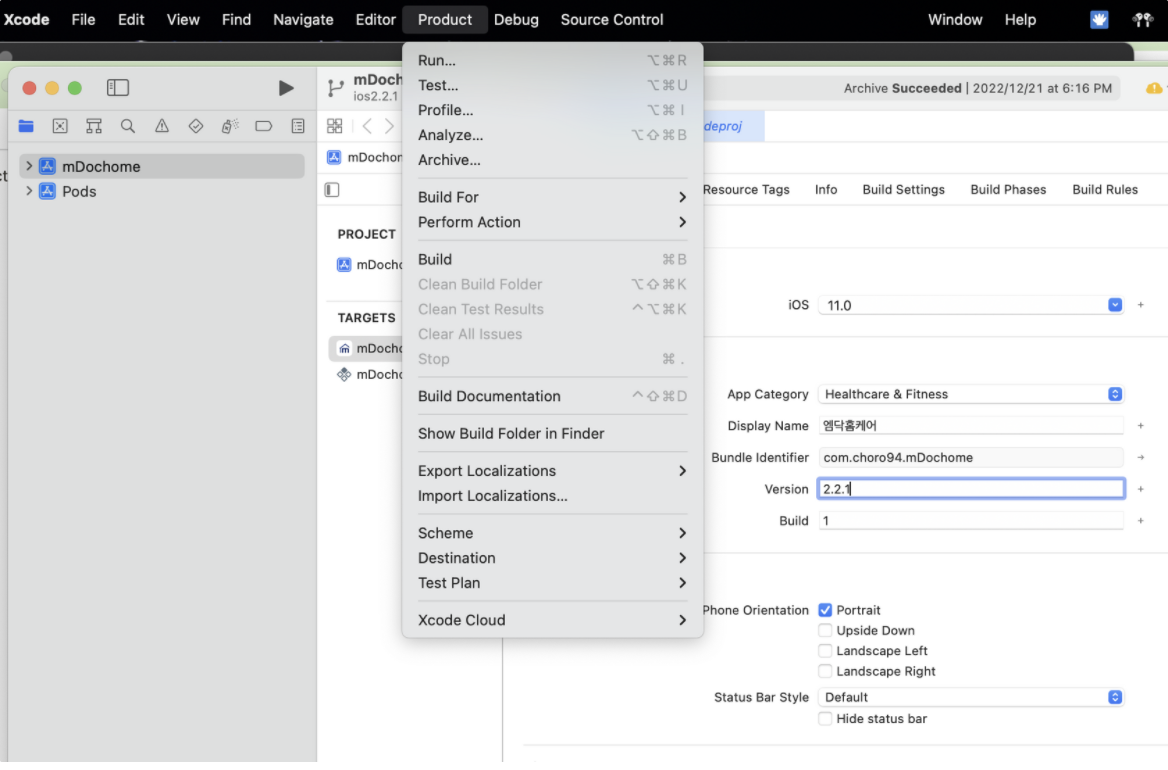
Task: Choose Import Localizations... menu item
Action: tap(552, 496)
